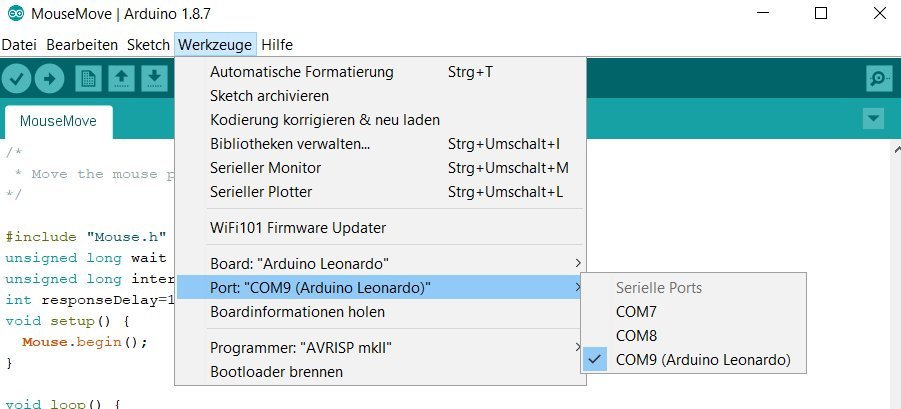This screenshot has width=901, height=409.
Task: Select the MouseMove sketch tab
Action: point(58,122)
